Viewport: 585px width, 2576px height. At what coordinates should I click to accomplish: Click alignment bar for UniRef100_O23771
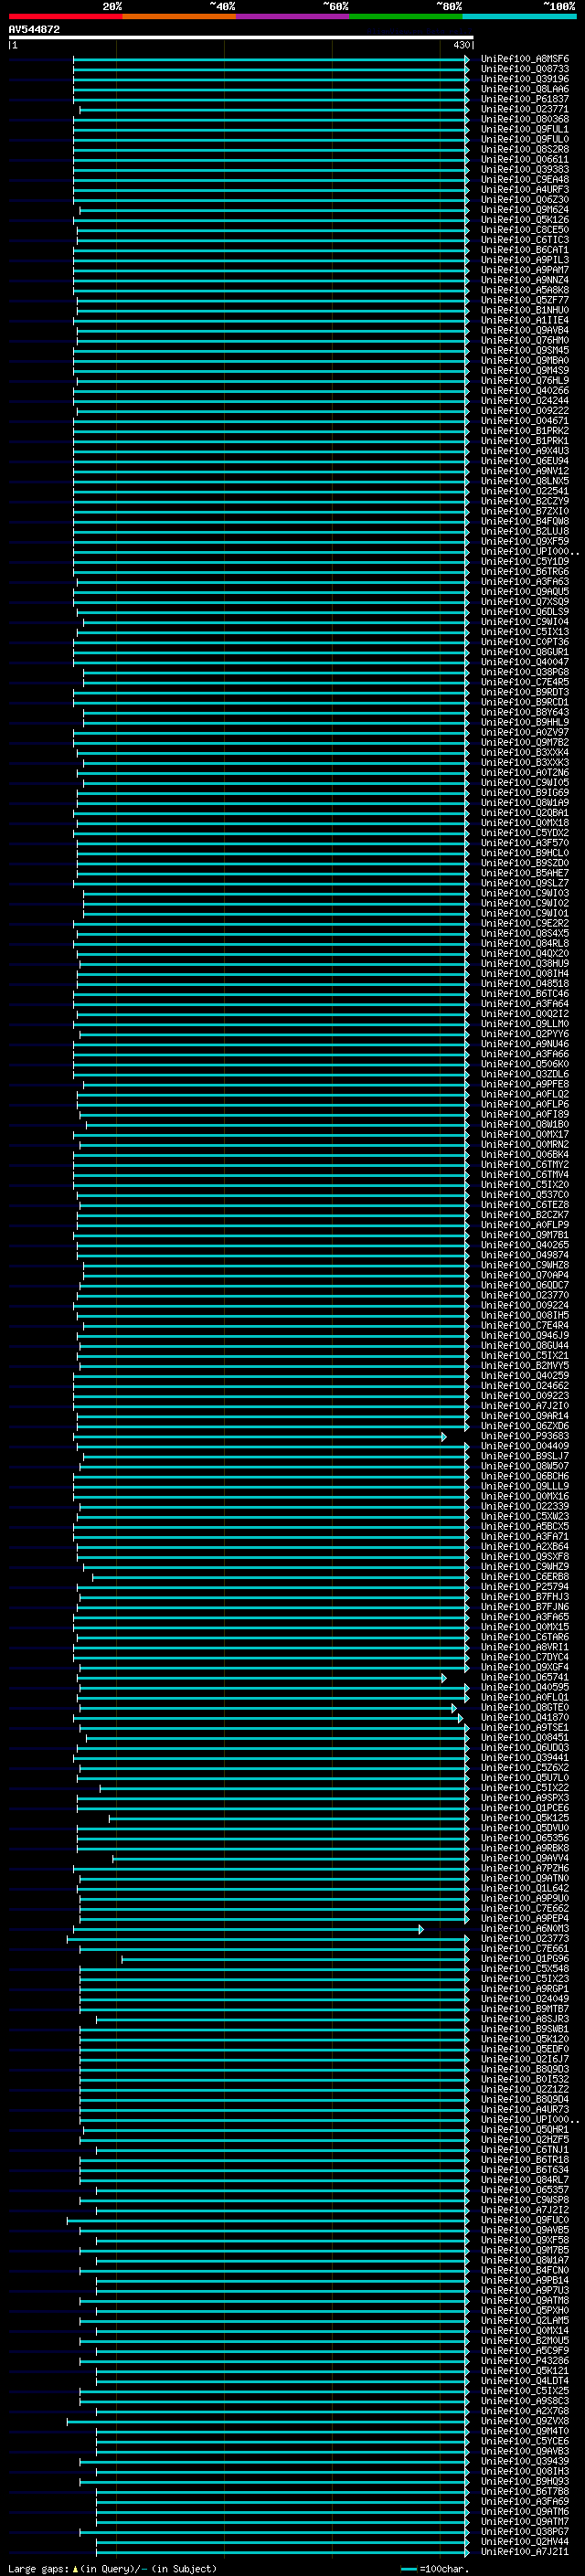coord(274,109)
